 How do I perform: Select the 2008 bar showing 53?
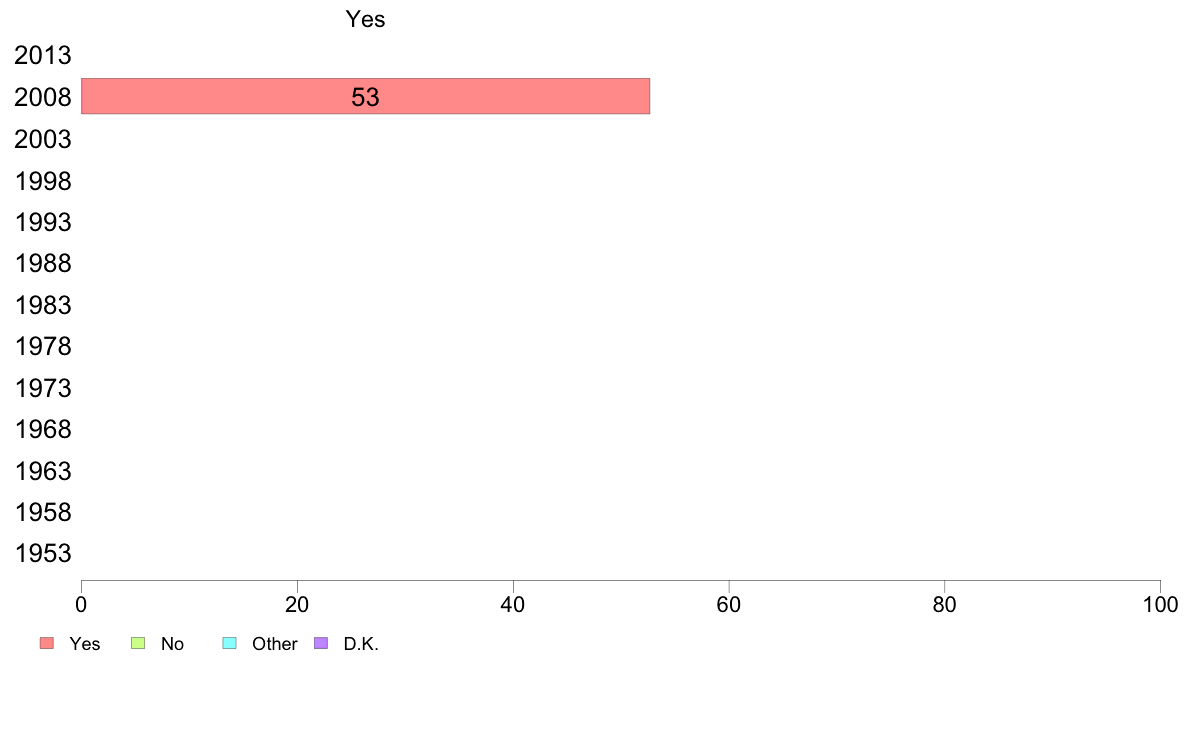pos(365,96)
